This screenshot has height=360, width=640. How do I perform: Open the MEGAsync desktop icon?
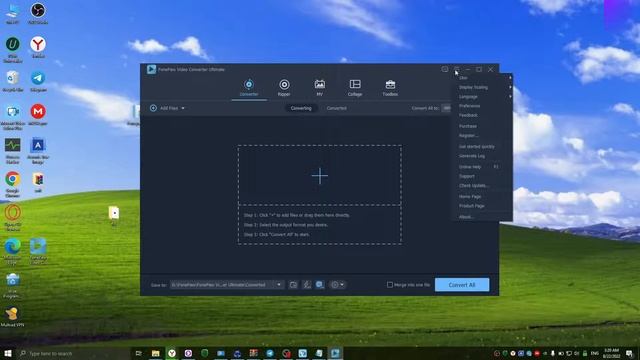38,114
